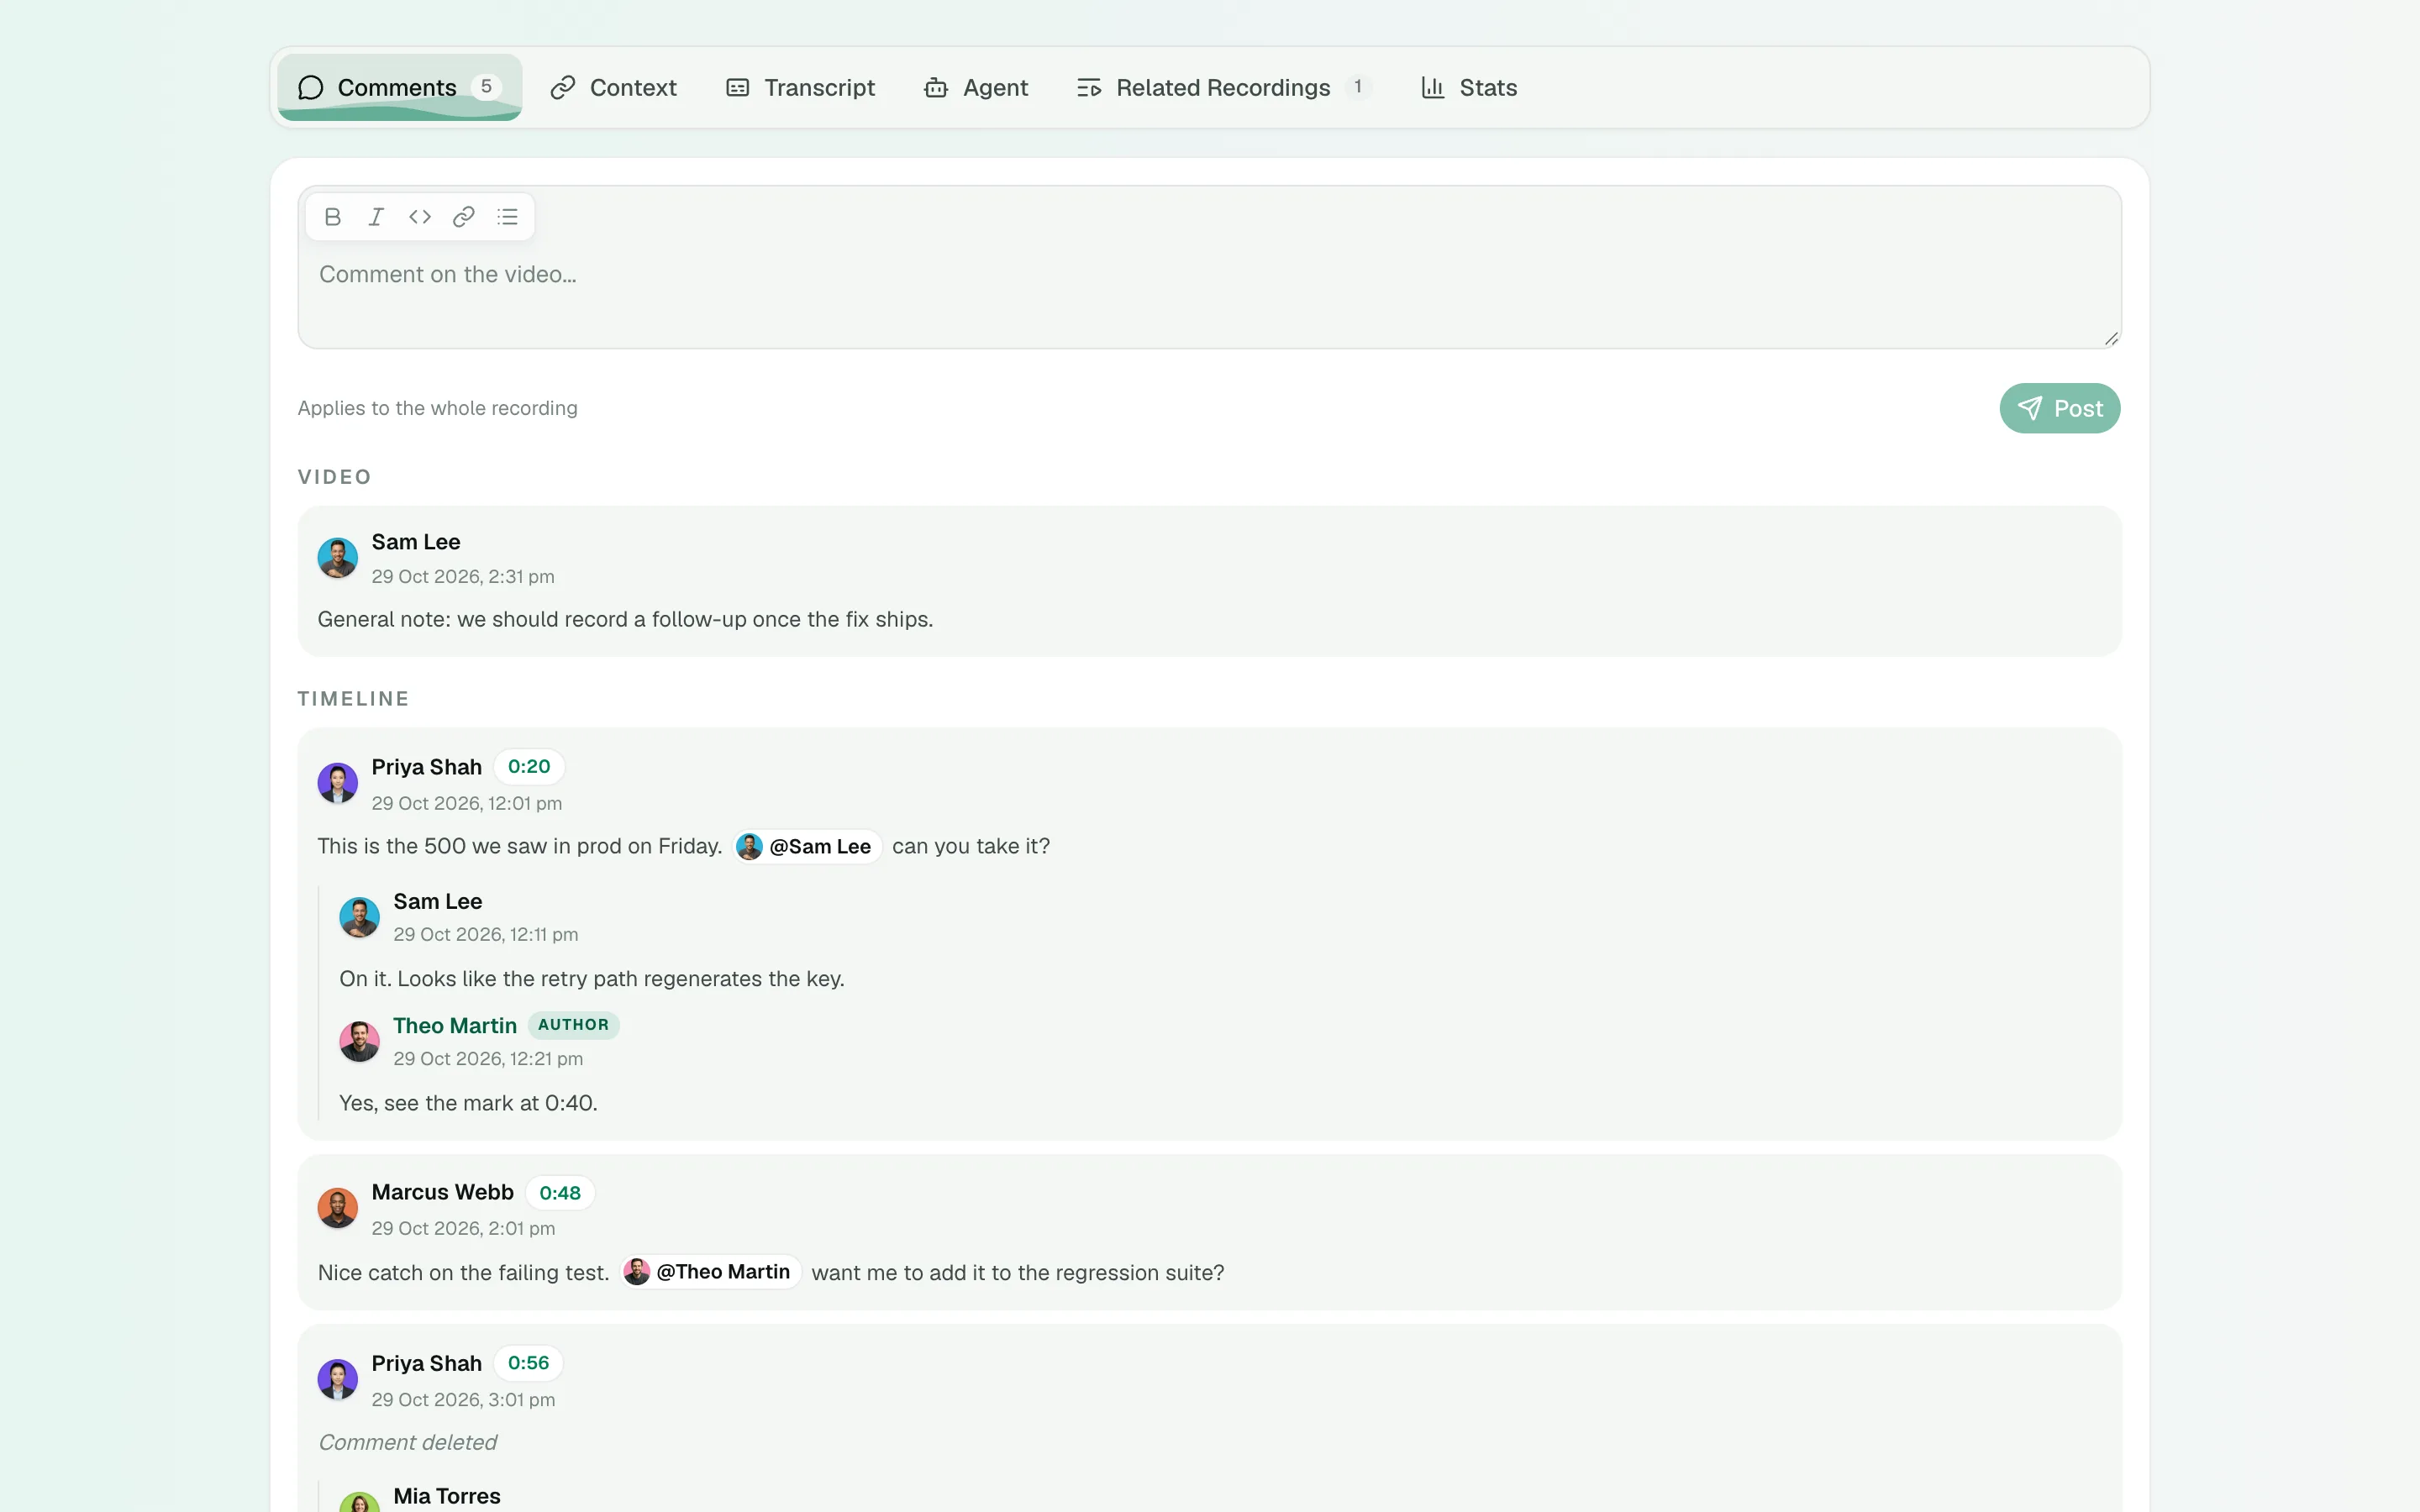The width and height of the screenshot is (2420, 1512).
Task: Click the Comments count badge showing 5
Action: point(486,87)
